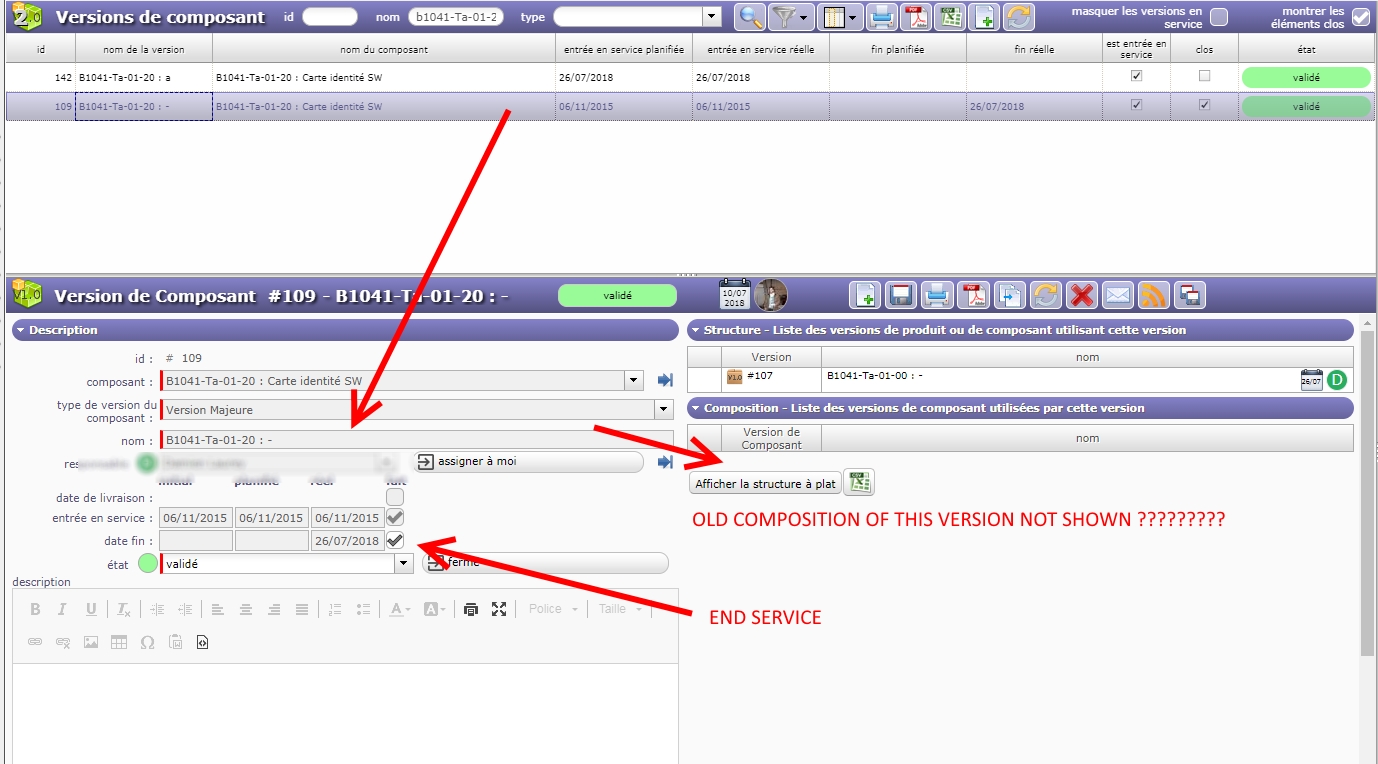Viewport: 1378px width, 764px height.
Task: Collapse the Description section
Action: (x=345, y=330)
